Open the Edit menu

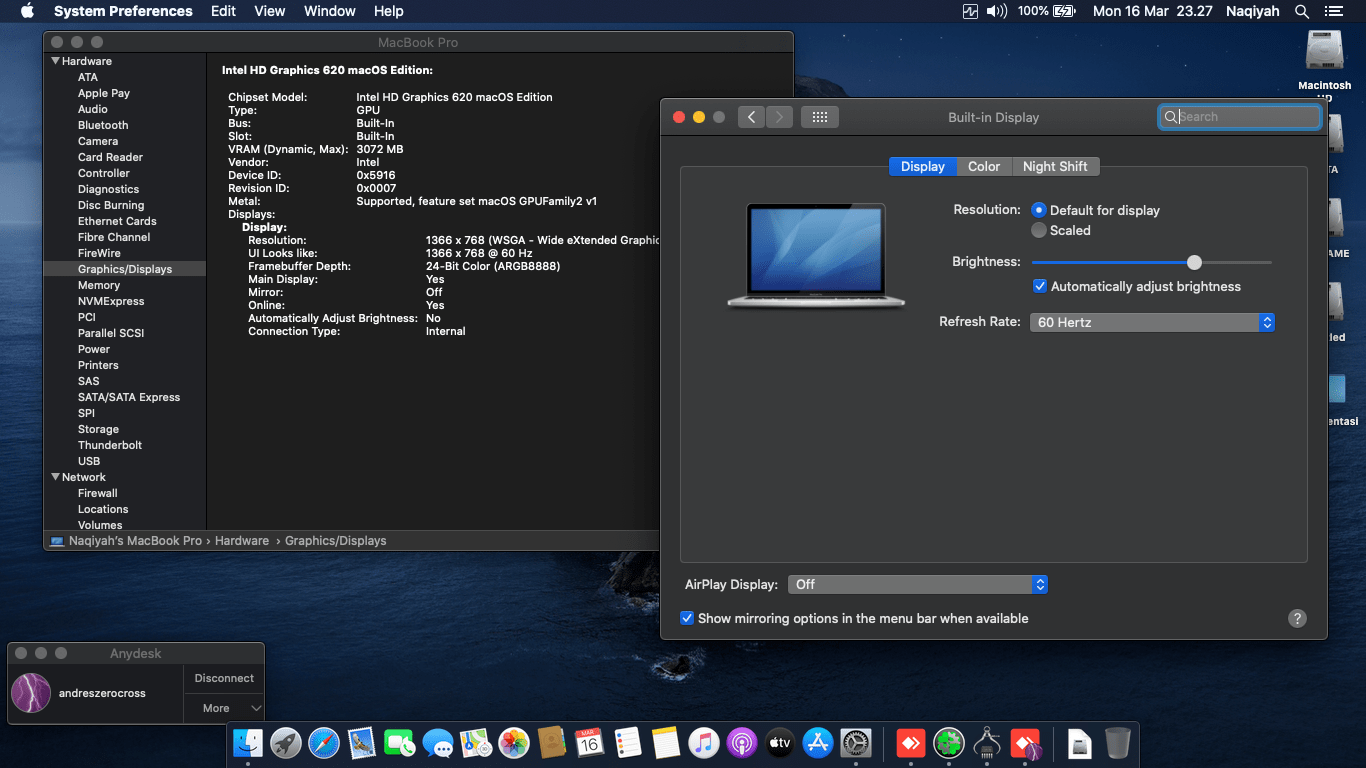(x=224, y=11)
